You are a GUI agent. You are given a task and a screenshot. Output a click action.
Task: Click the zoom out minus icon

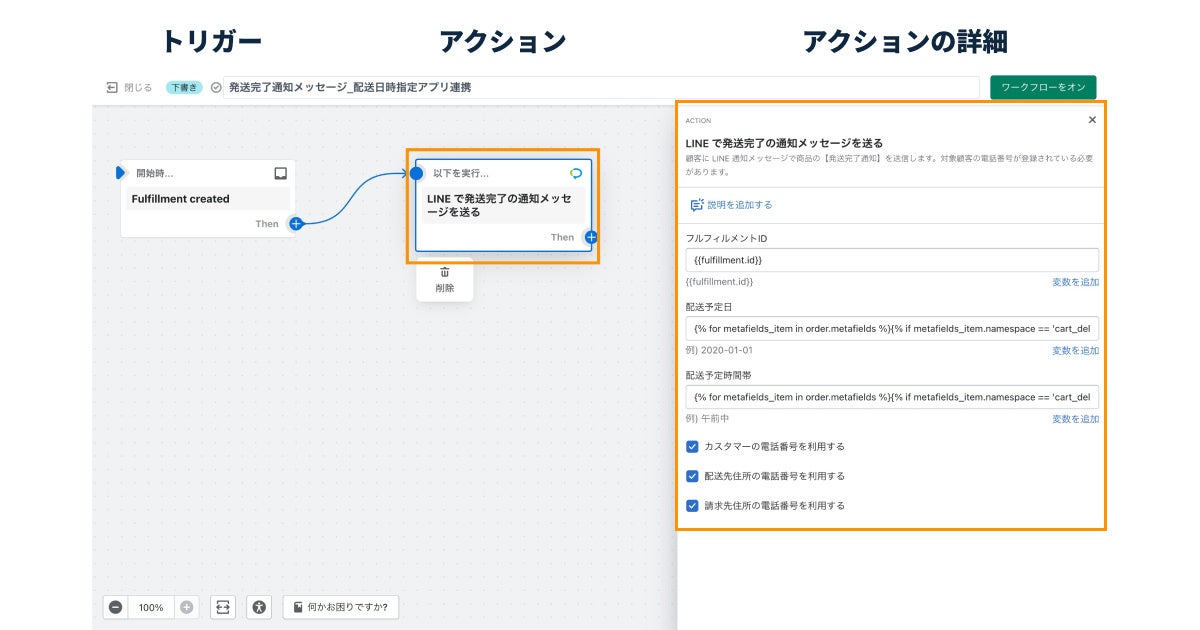pyautogui.click(x=117, y=607)
